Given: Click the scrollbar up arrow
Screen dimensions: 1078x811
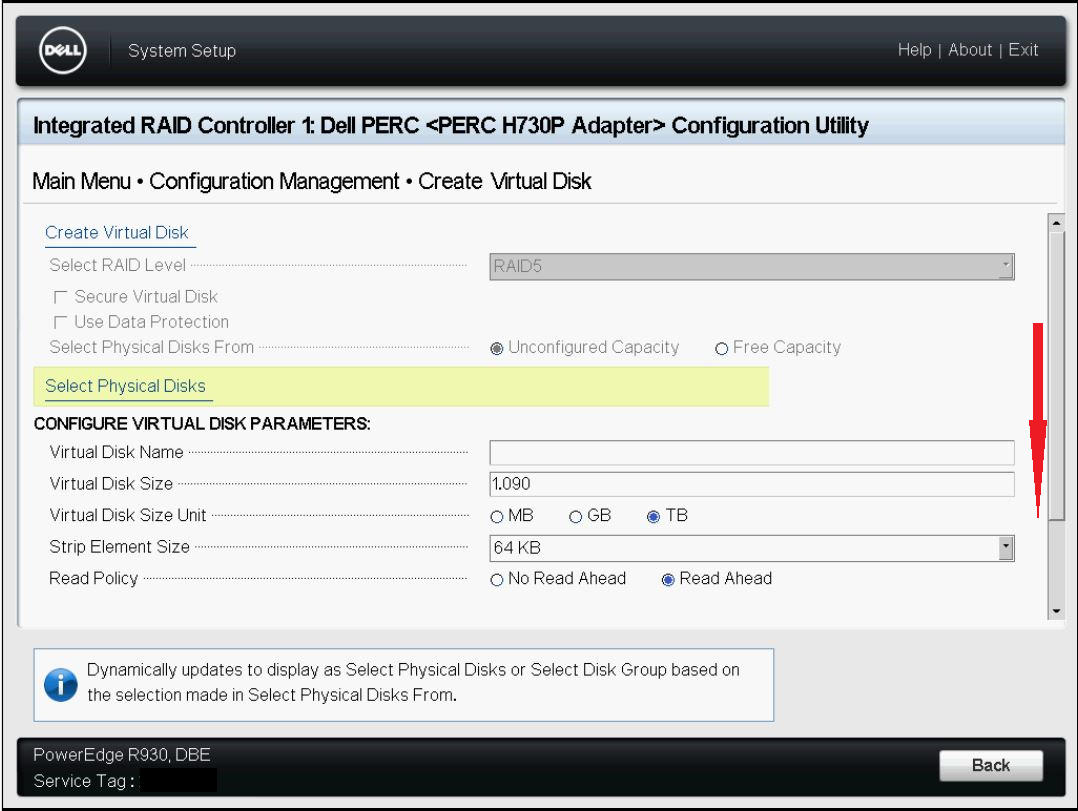Looking at the screenshot, I should (x=1057, y=223).
